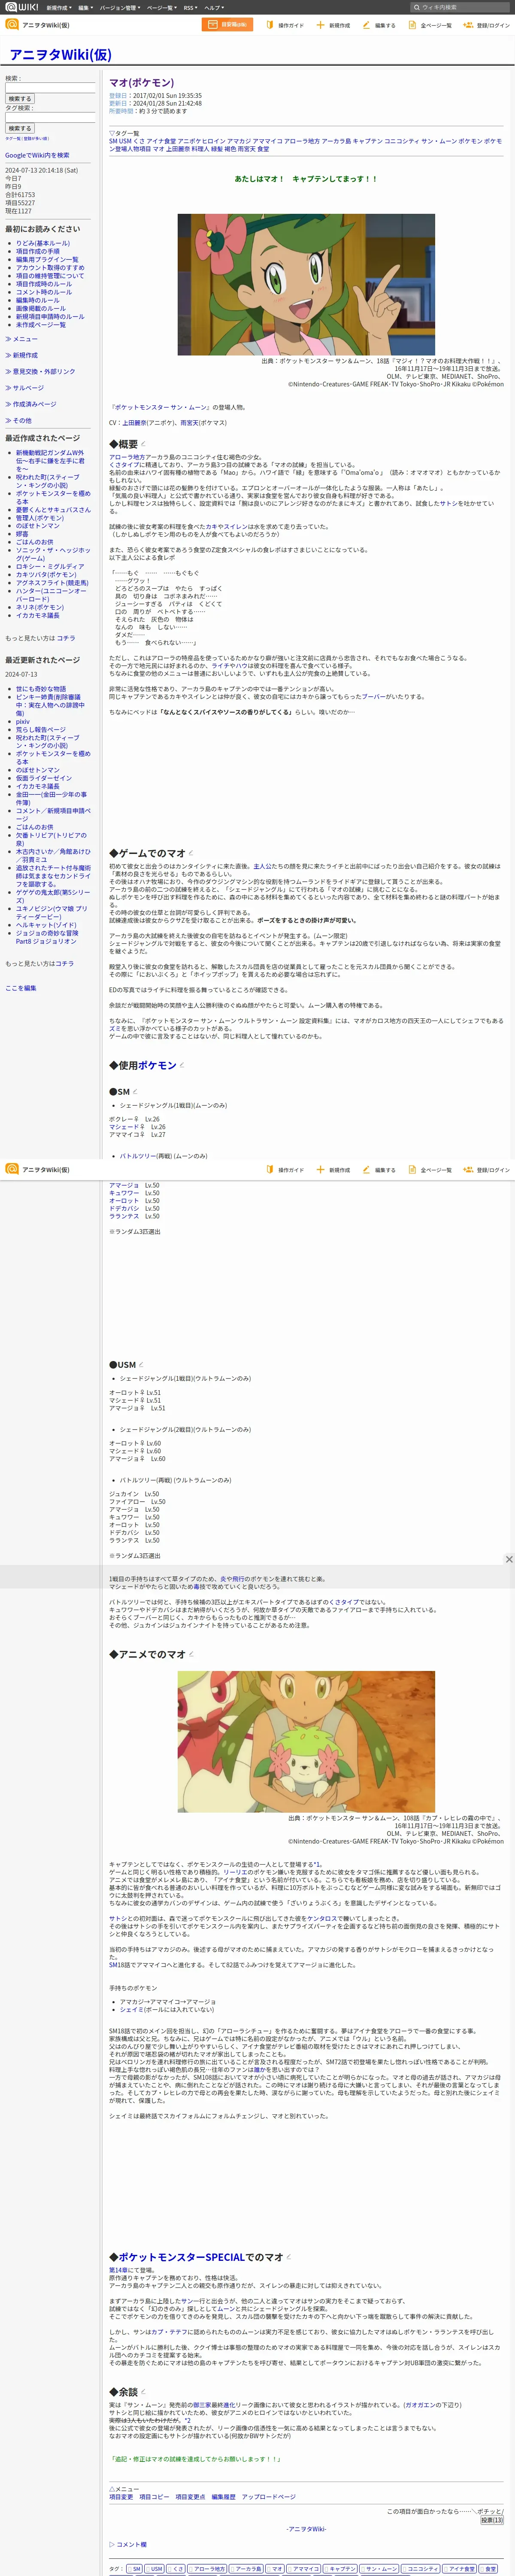
Task: Open 操作ガイド in the lower header
Action: pyautogui.click(x=286, y=1169)
